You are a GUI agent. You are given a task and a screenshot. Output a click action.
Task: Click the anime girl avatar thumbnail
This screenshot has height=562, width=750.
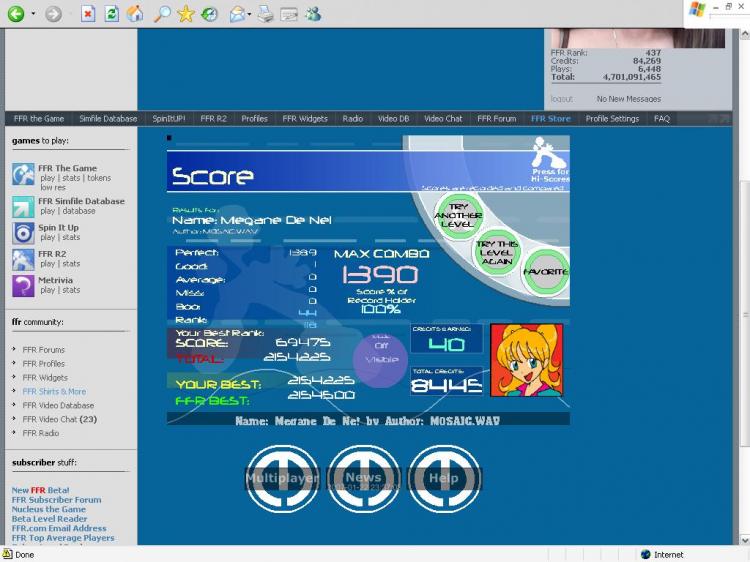tap(527, 360)
